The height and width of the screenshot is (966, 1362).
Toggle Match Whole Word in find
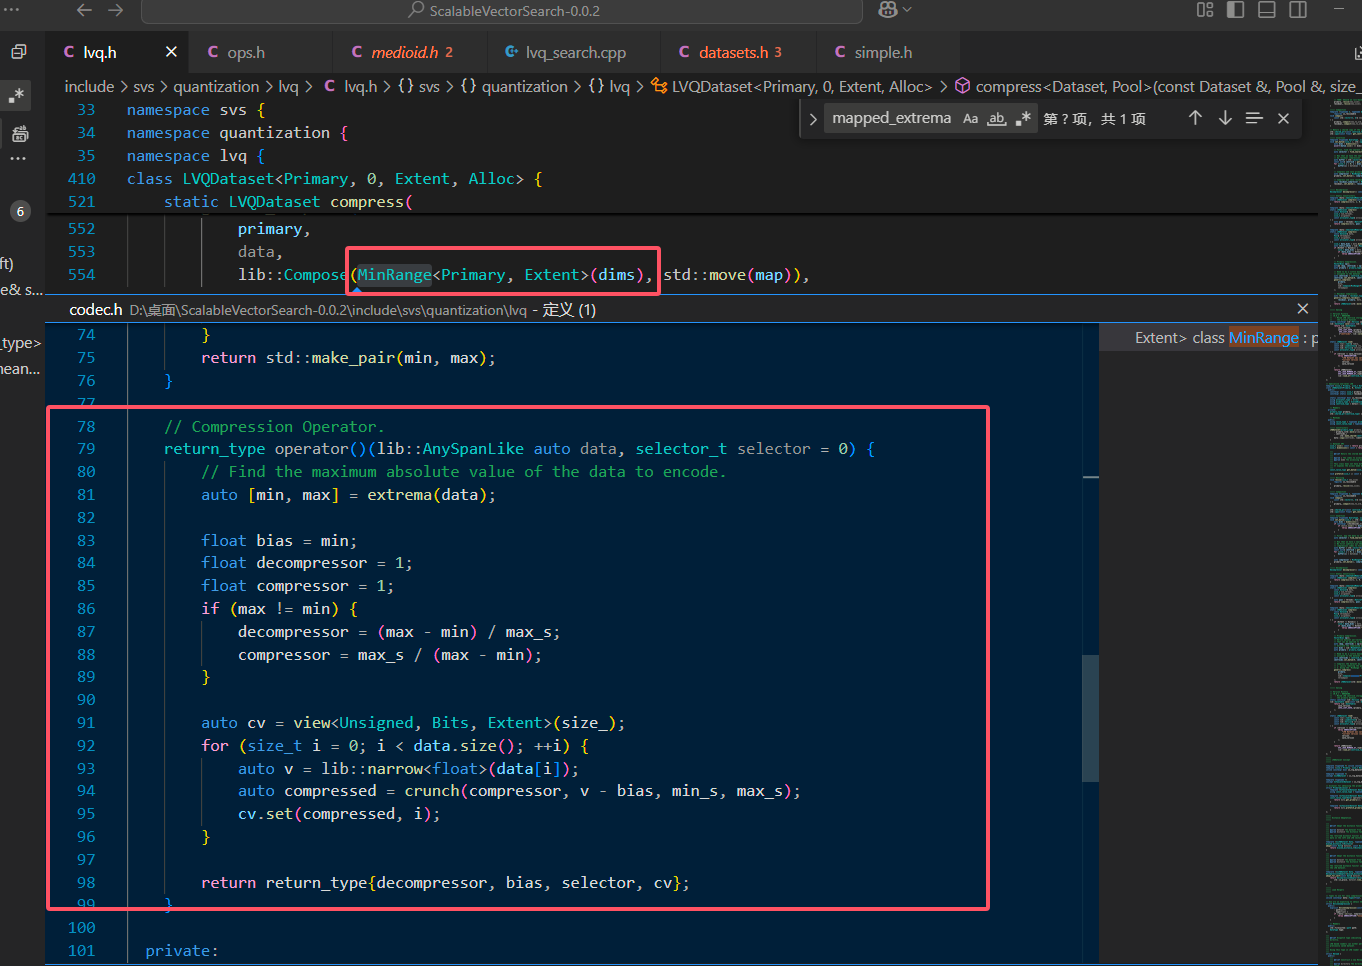click(x=996, y=118)
